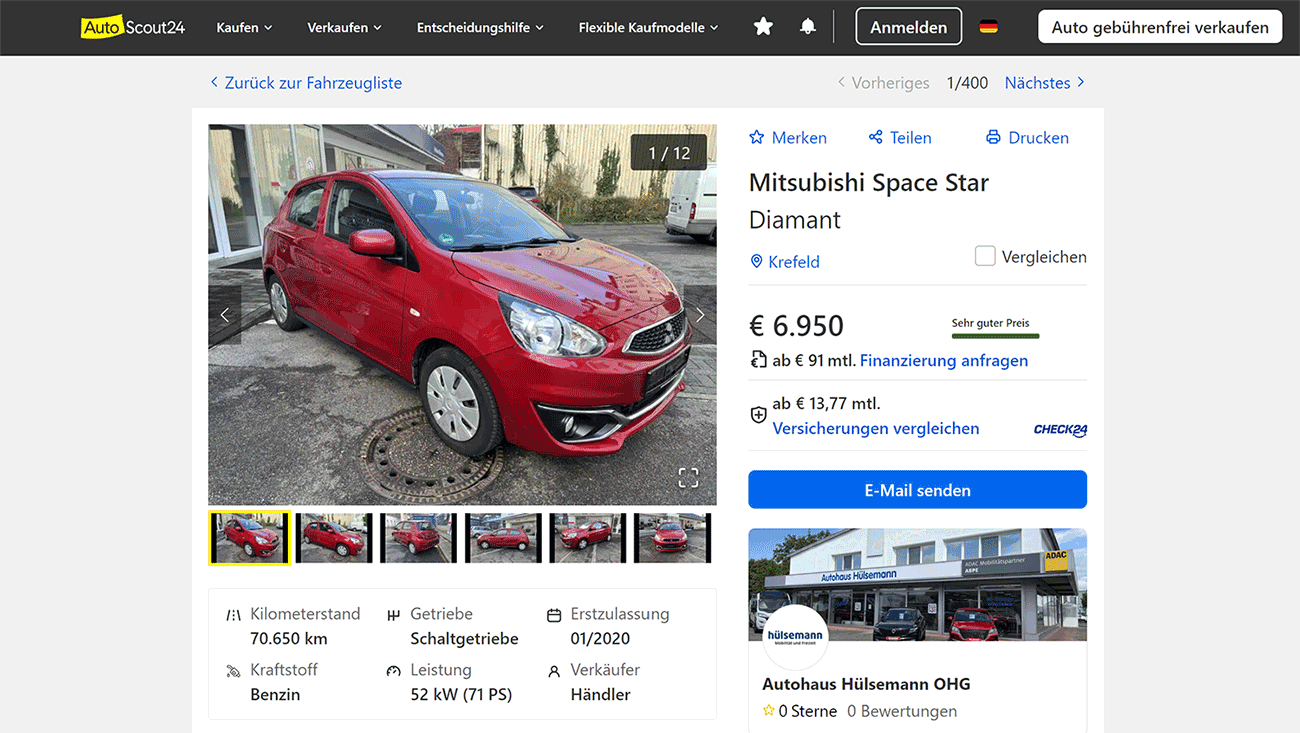Expand the Verkaufen dropdown menu

pos(344,28)
